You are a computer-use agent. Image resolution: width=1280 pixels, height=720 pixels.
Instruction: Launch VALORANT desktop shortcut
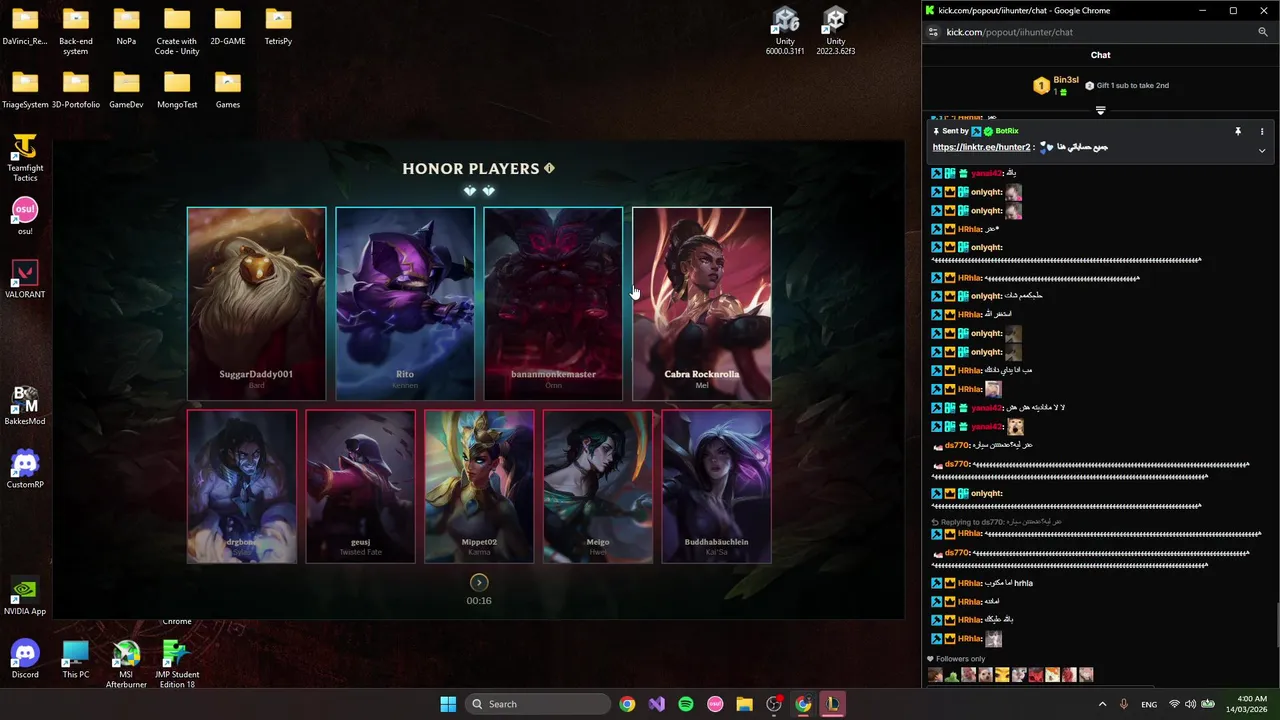(25, 279)
